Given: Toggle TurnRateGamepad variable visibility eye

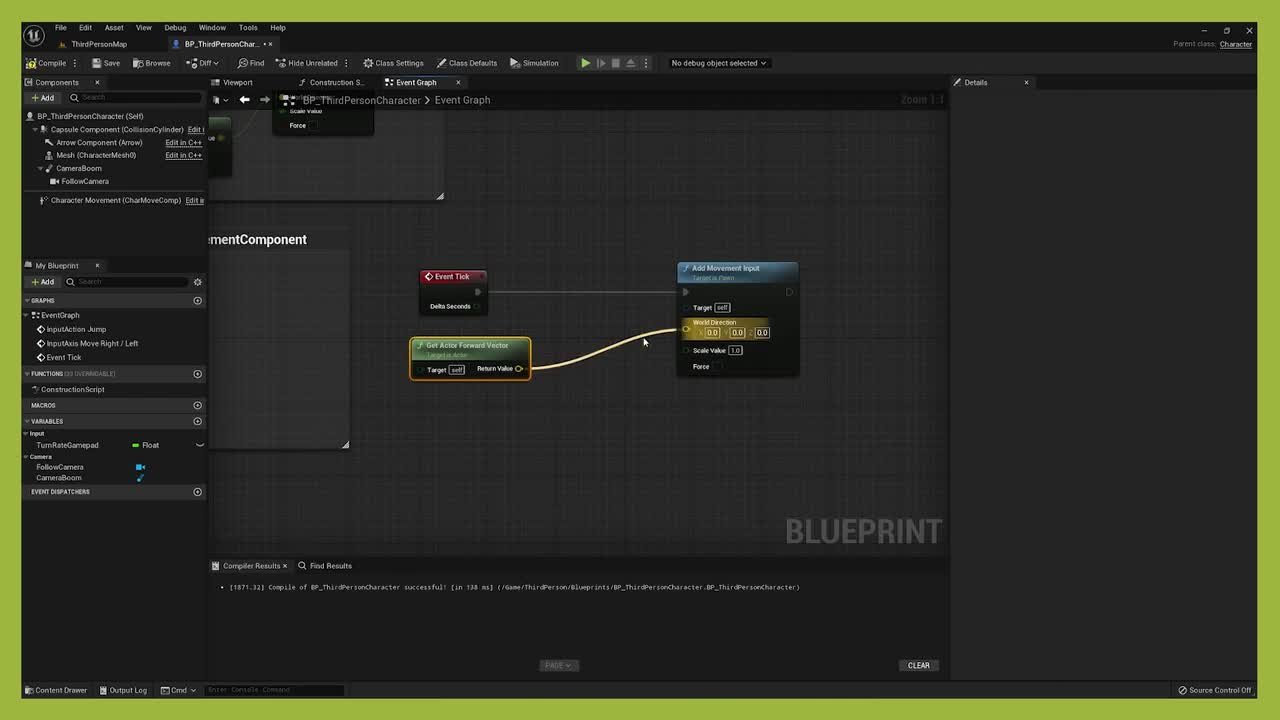Looking at the screenshot, I should pyautogui.click(x=199, y=445).
